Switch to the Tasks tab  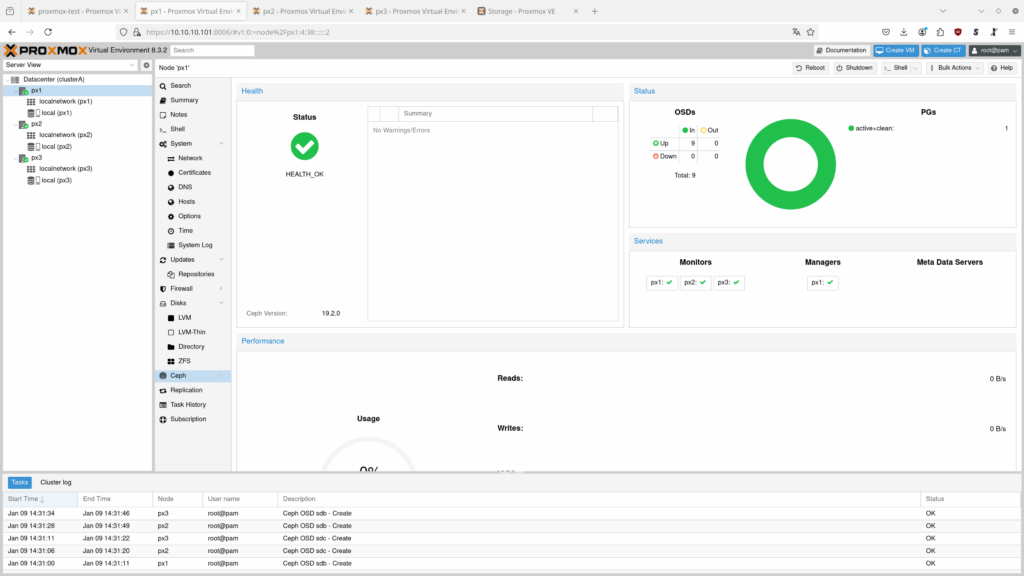pyautogui.click(x=20, y=483)
